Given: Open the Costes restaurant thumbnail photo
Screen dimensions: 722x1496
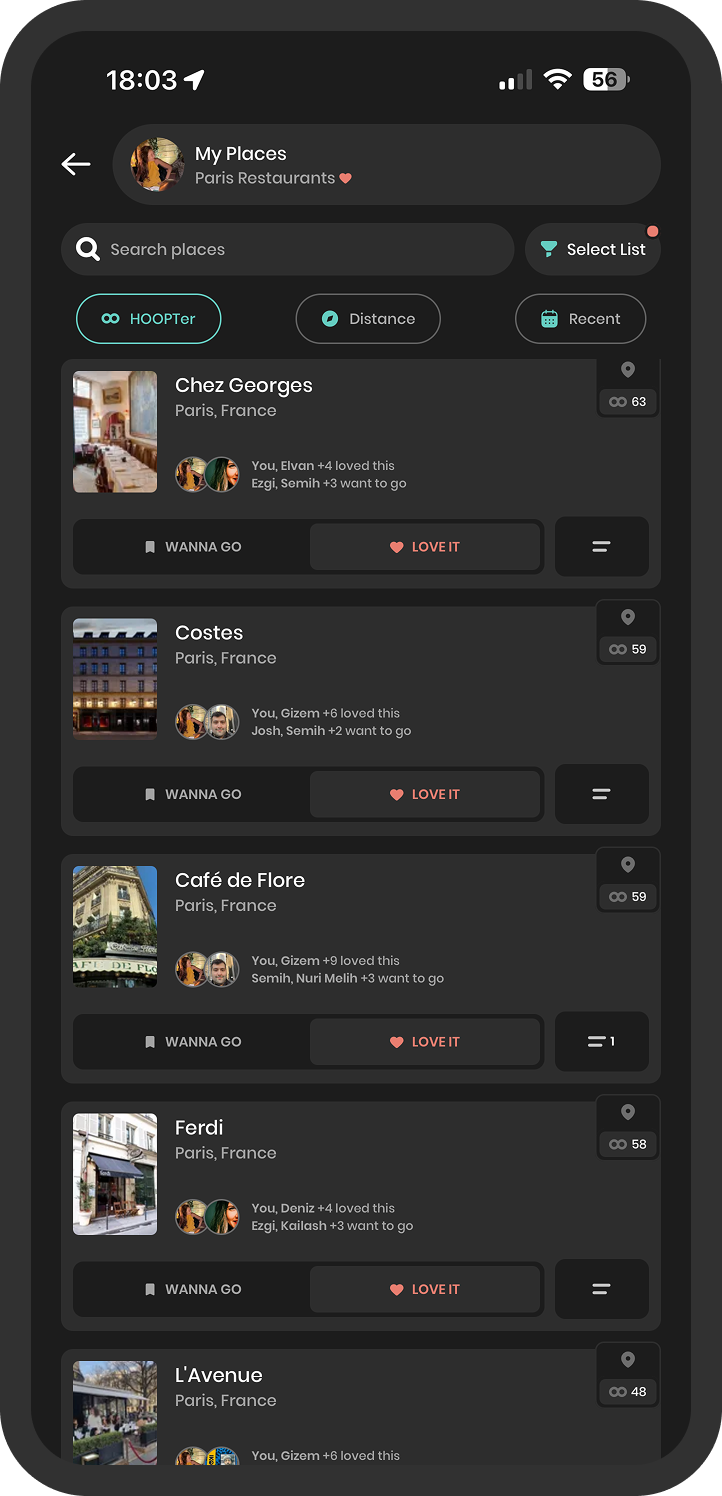Looking at the screenshot, I should click(x=115, y=679).
